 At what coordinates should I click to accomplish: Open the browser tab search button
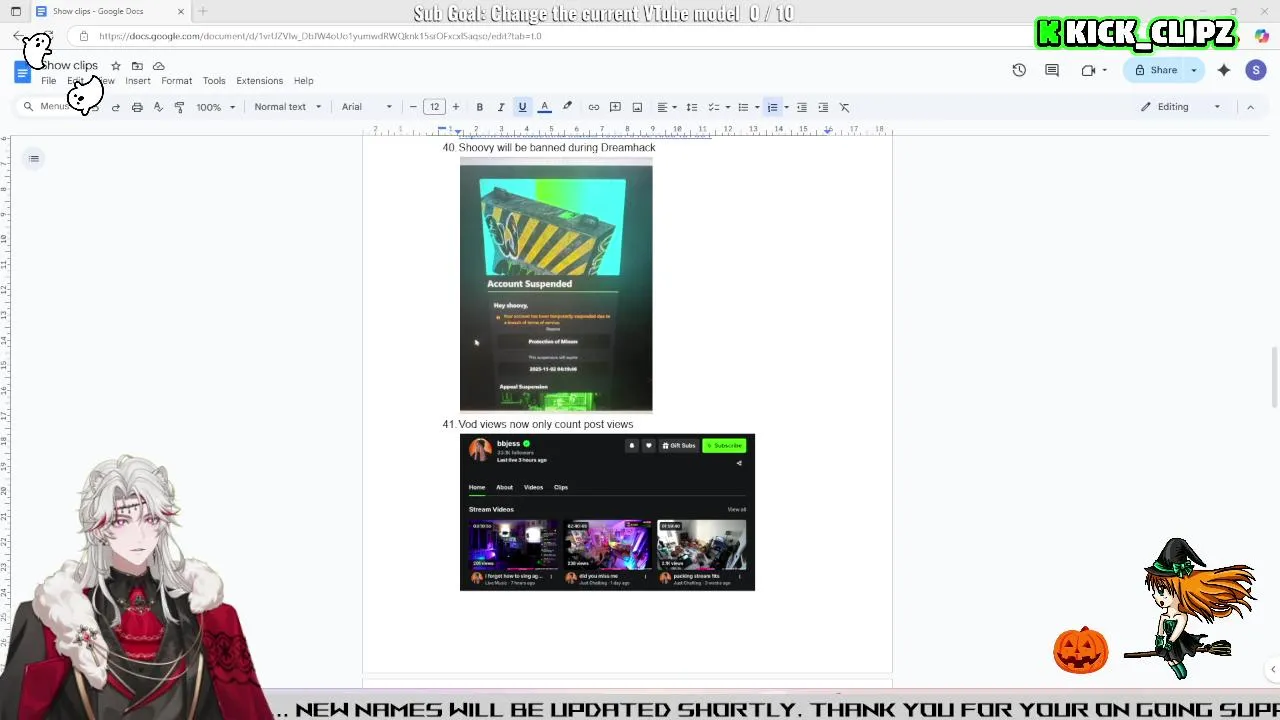point(16,11)
